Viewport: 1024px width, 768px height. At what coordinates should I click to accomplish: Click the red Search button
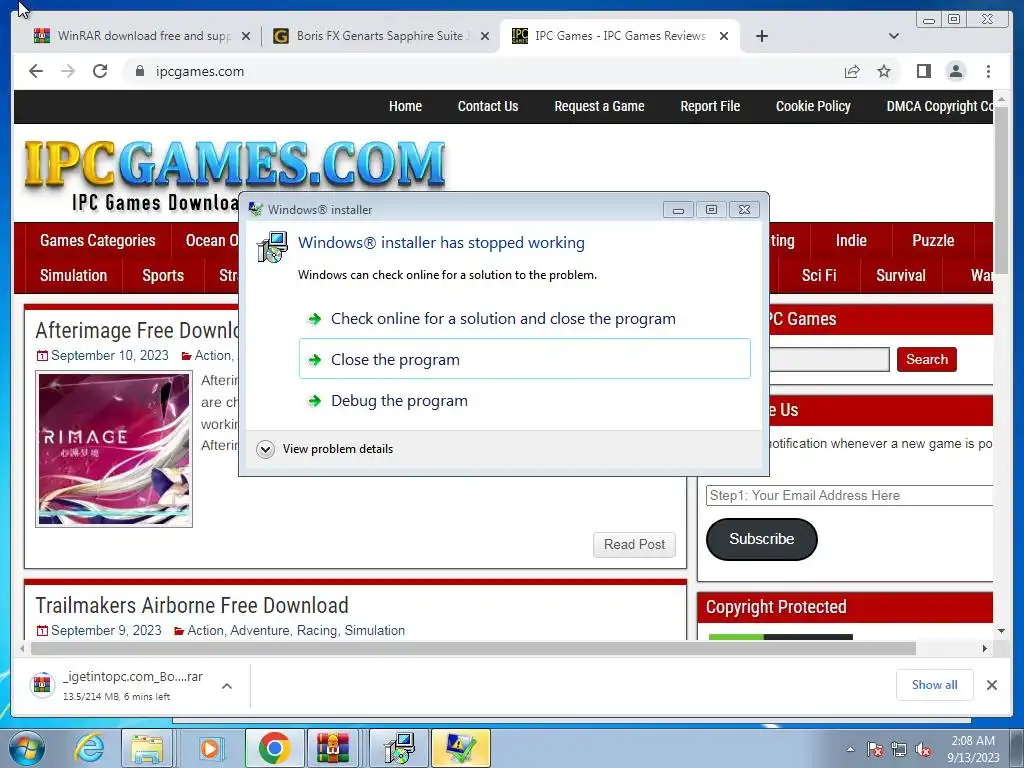click(x=927, y=359)
